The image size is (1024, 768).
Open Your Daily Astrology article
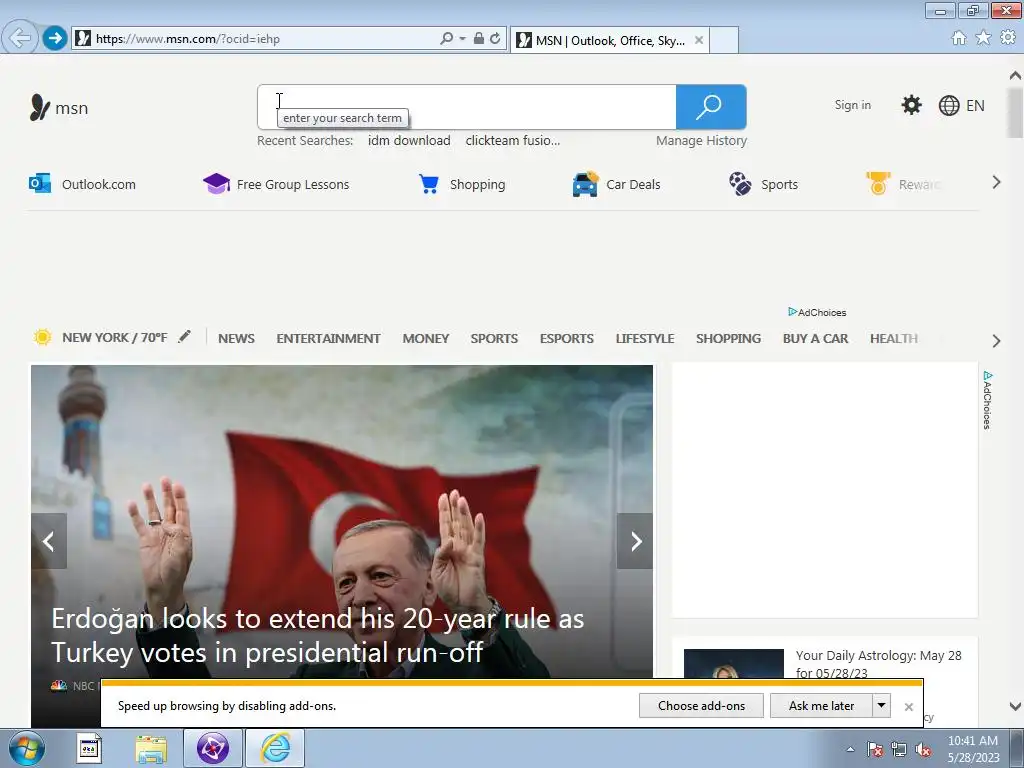tap(878, 664)
